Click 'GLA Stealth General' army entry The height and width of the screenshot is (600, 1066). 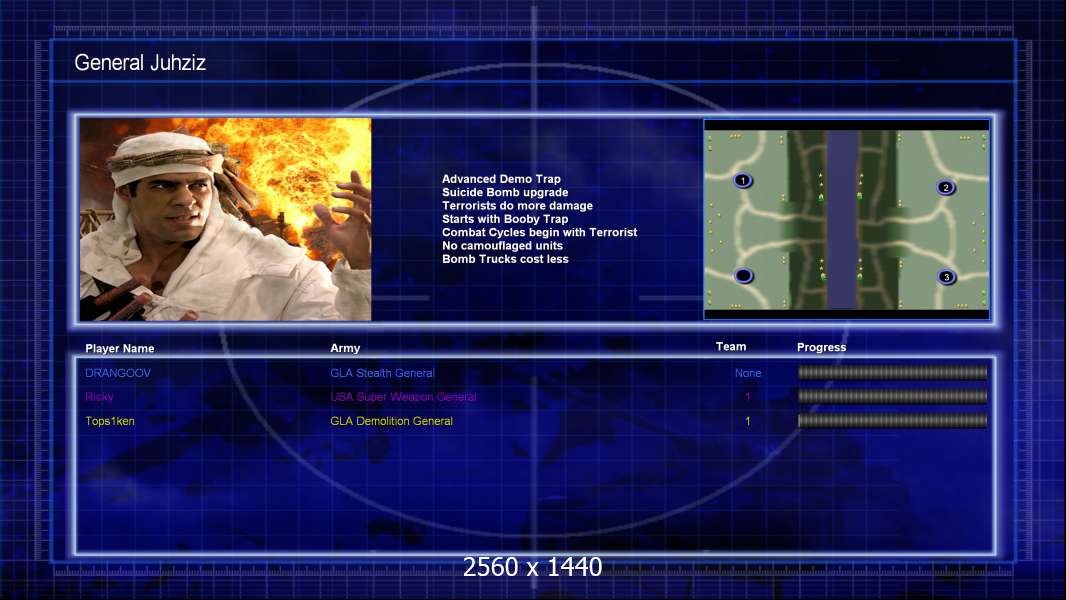(x=382, y=373)
